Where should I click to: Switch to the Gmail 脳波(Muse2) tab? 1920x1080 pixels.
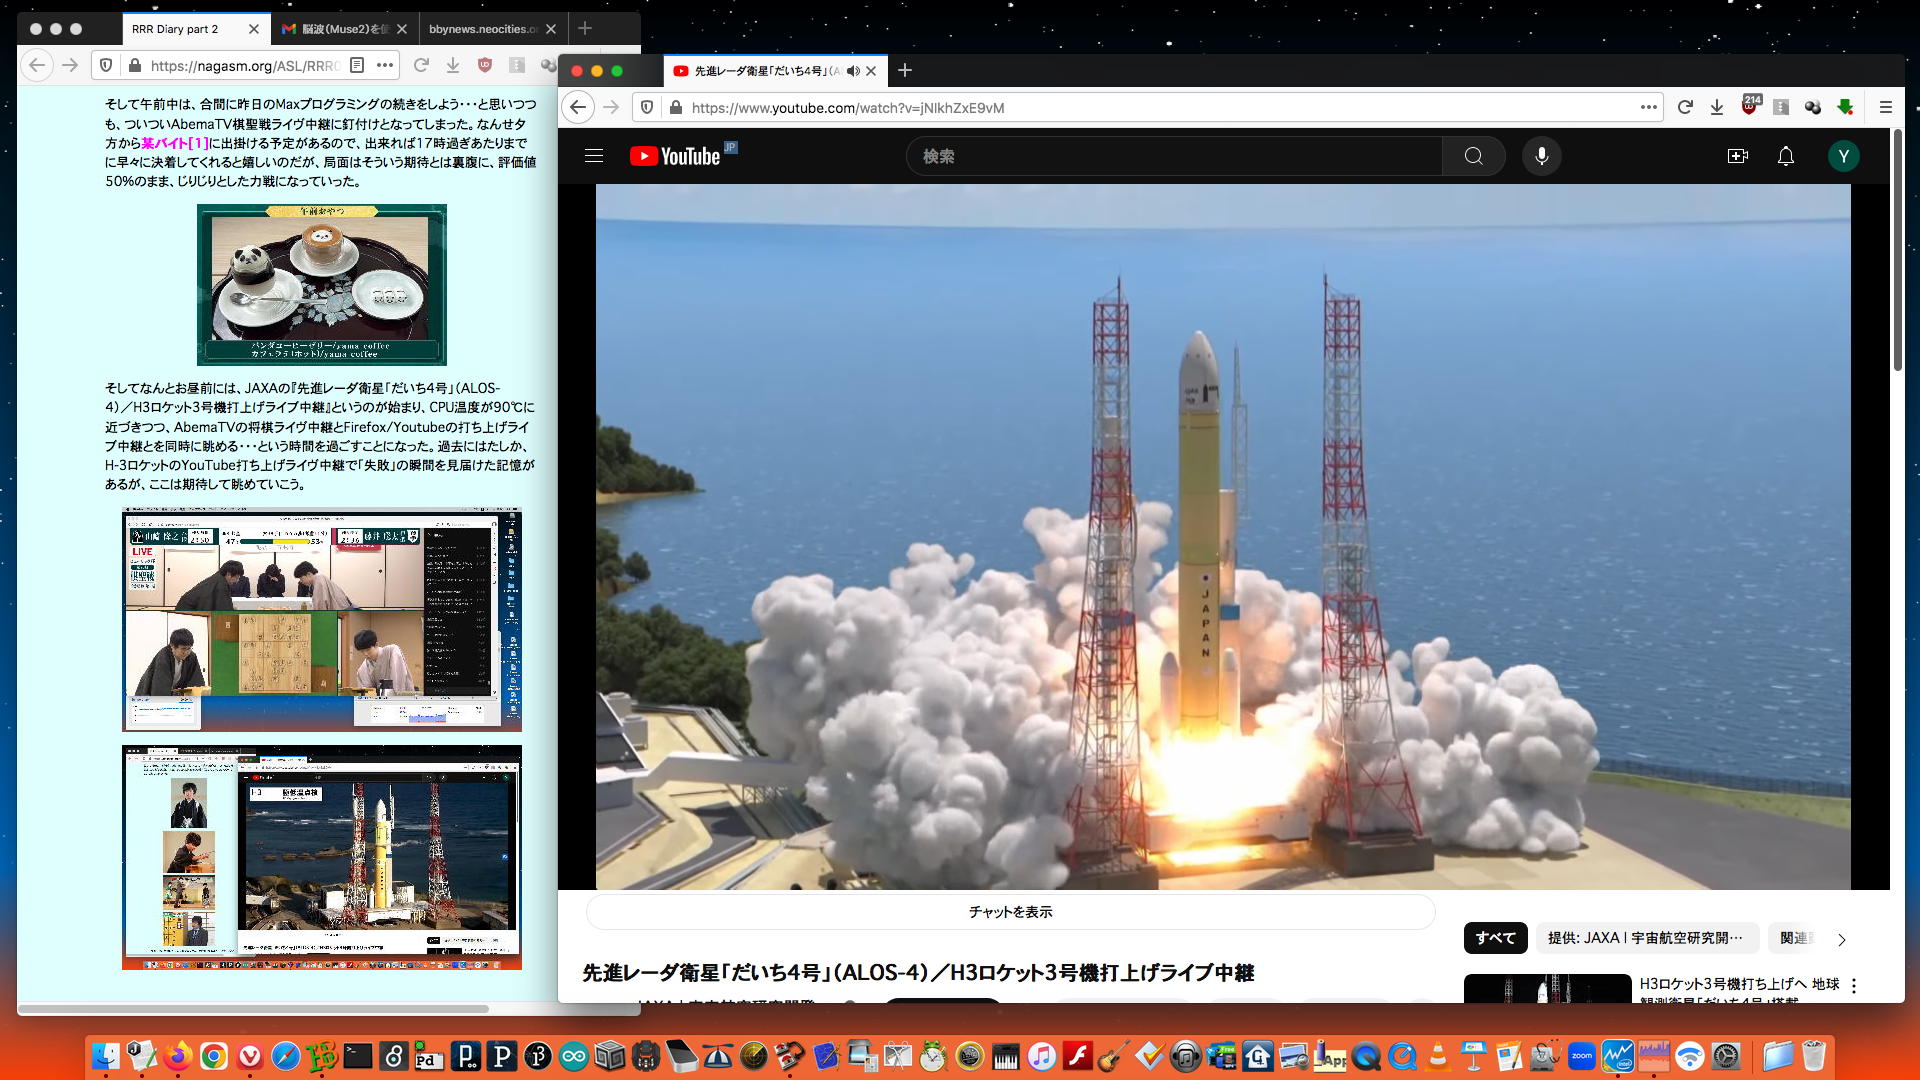tap(336, 29)
